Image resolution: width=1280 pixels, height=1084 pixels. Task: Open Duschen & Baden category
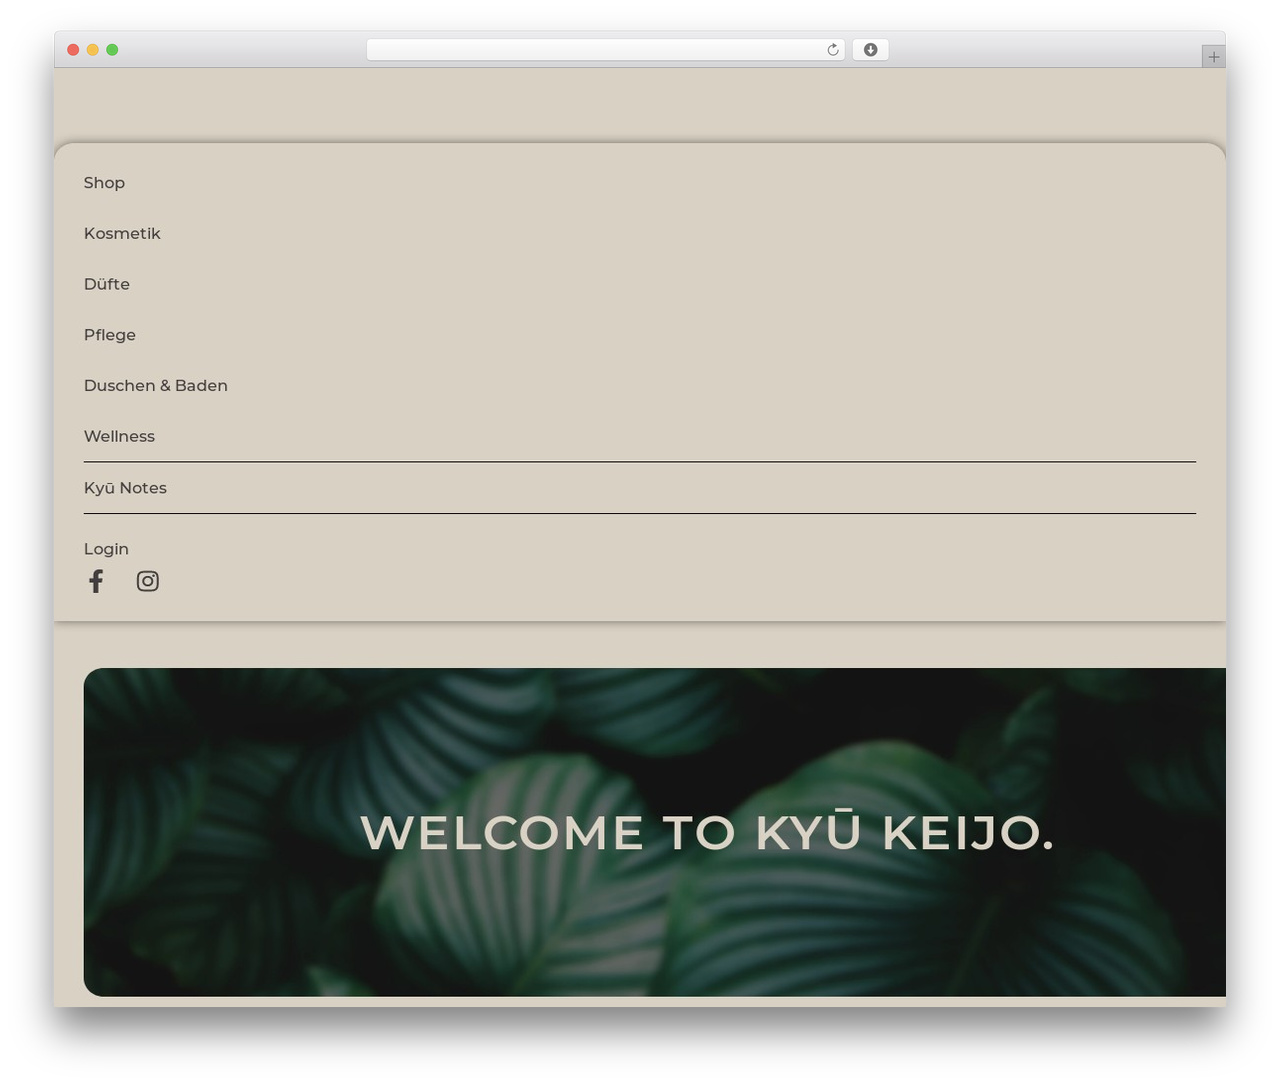156,385
